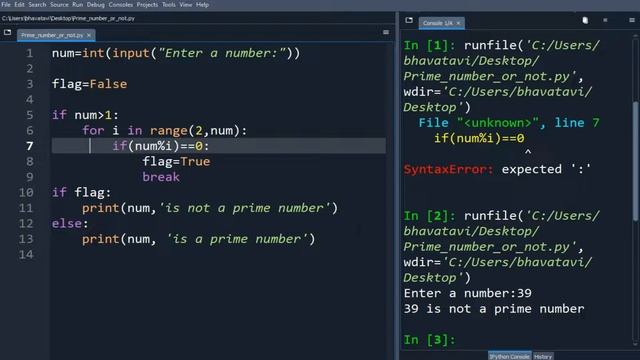The height and width of the screenshot is (360, 640).
Task: Click the file path in editor header
Action: coord(68,18)
